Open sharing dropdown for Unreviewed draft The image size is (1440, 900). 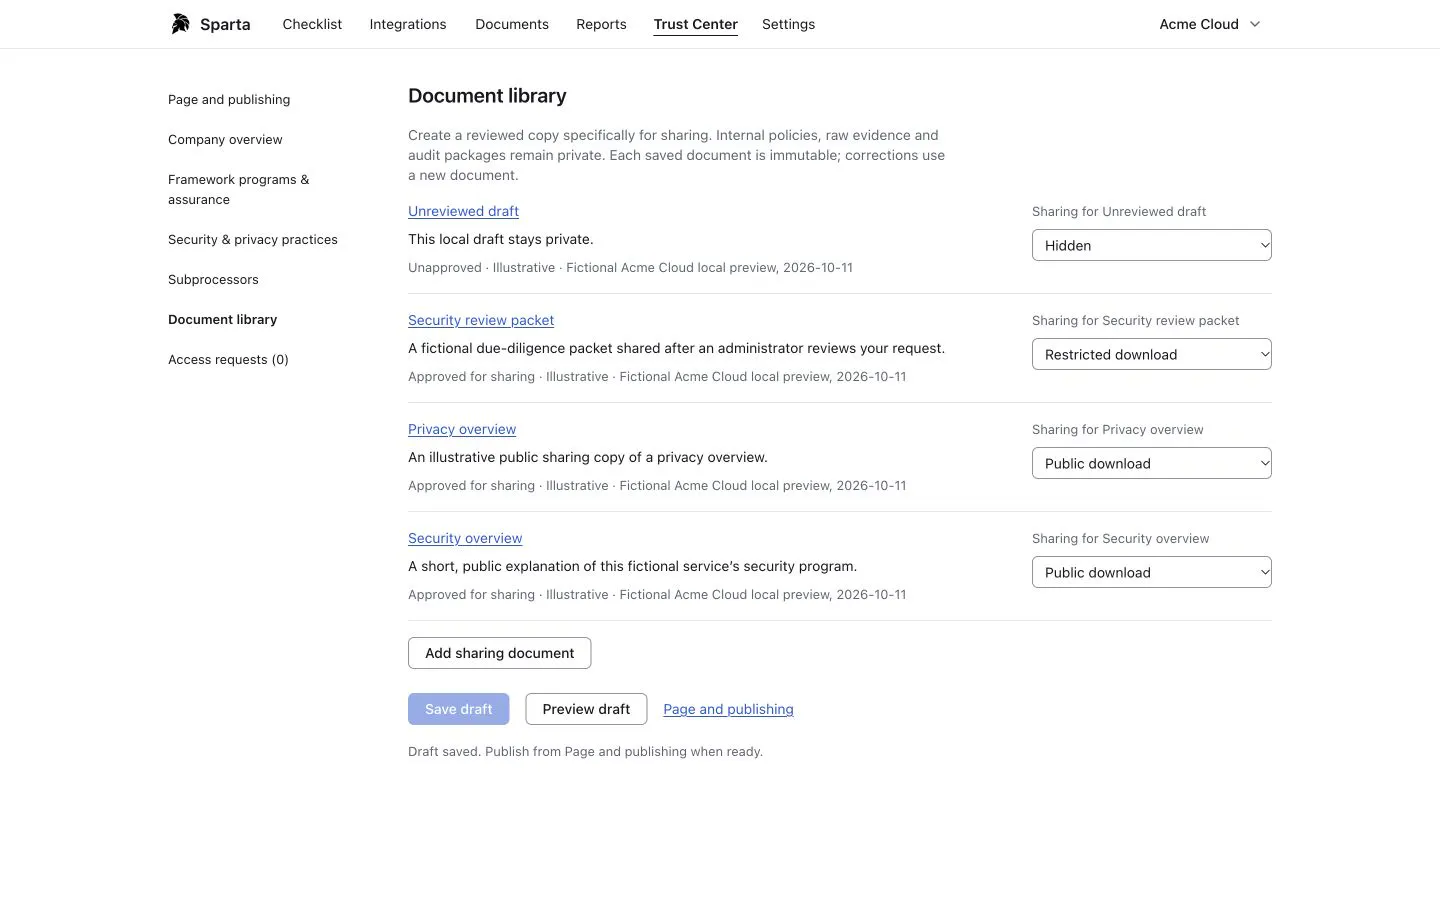(x=1151, y=245)
